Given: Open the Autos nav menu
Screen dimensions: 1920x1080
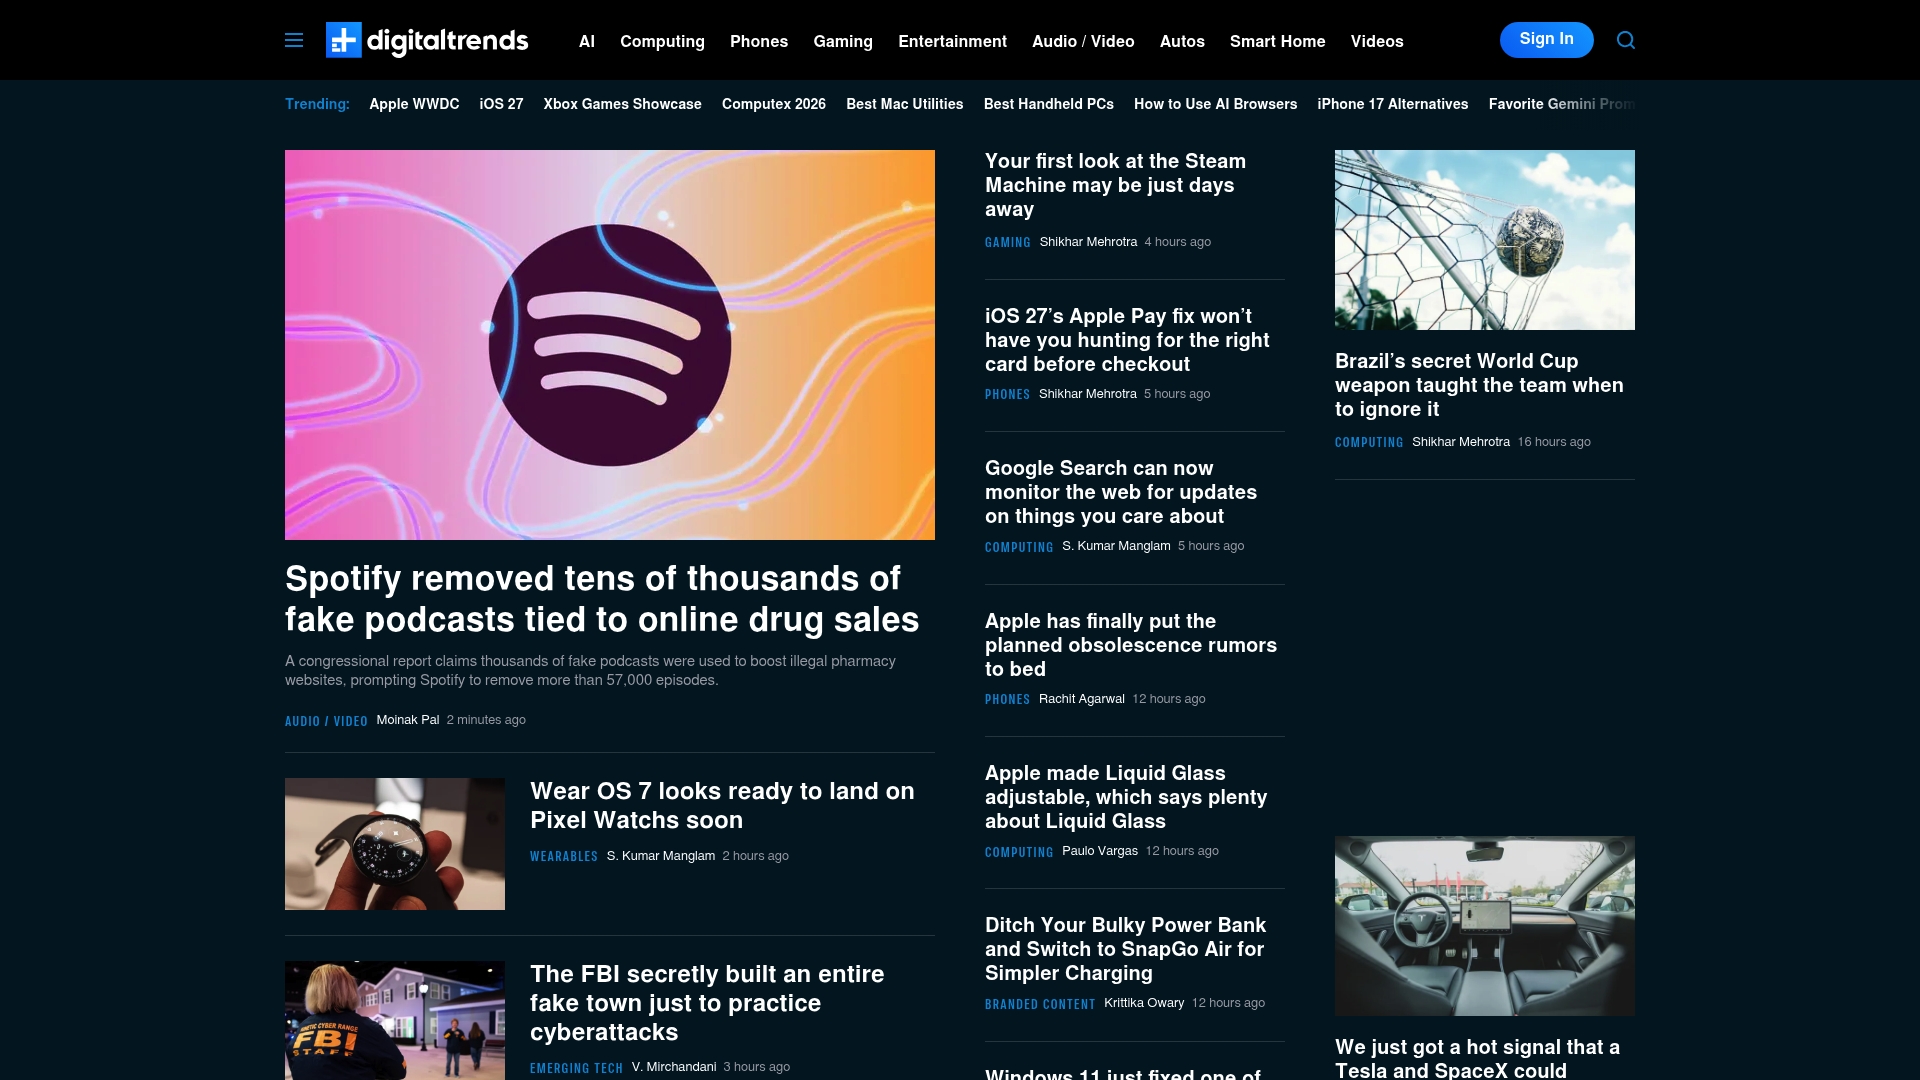Looking at the screenshot, I should click(x=1182, y=41).
